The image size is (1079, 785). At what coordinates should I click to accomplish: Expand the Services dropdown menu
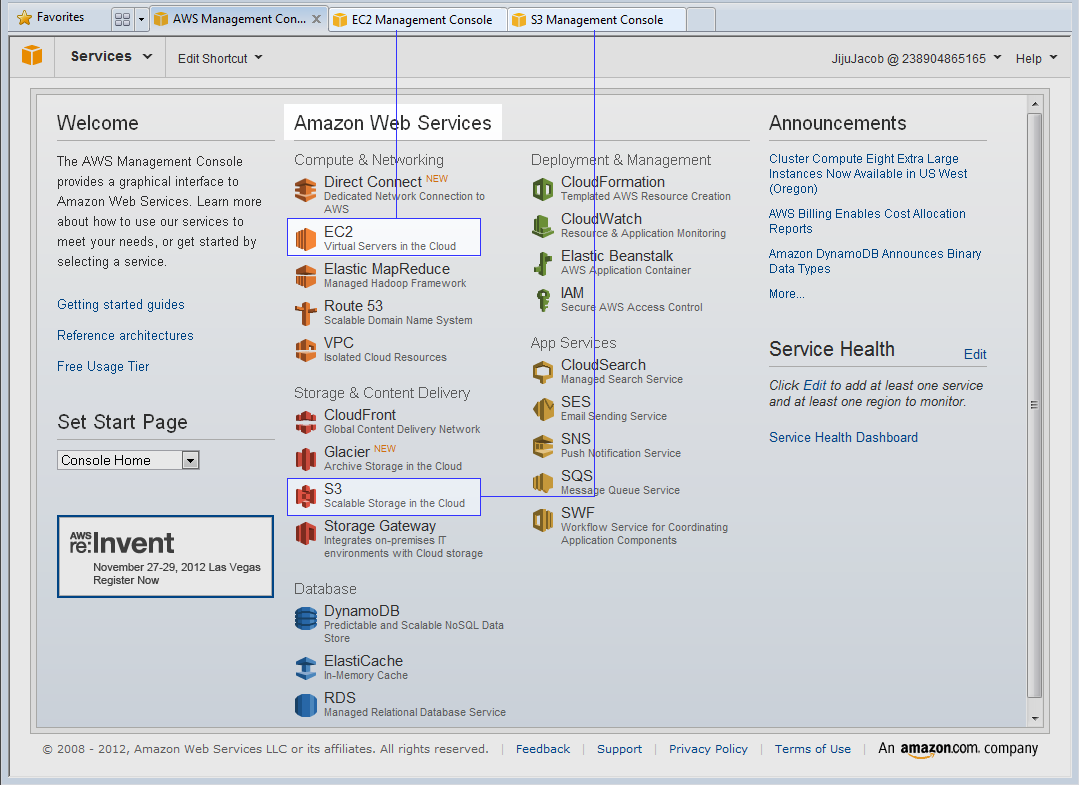111,57
